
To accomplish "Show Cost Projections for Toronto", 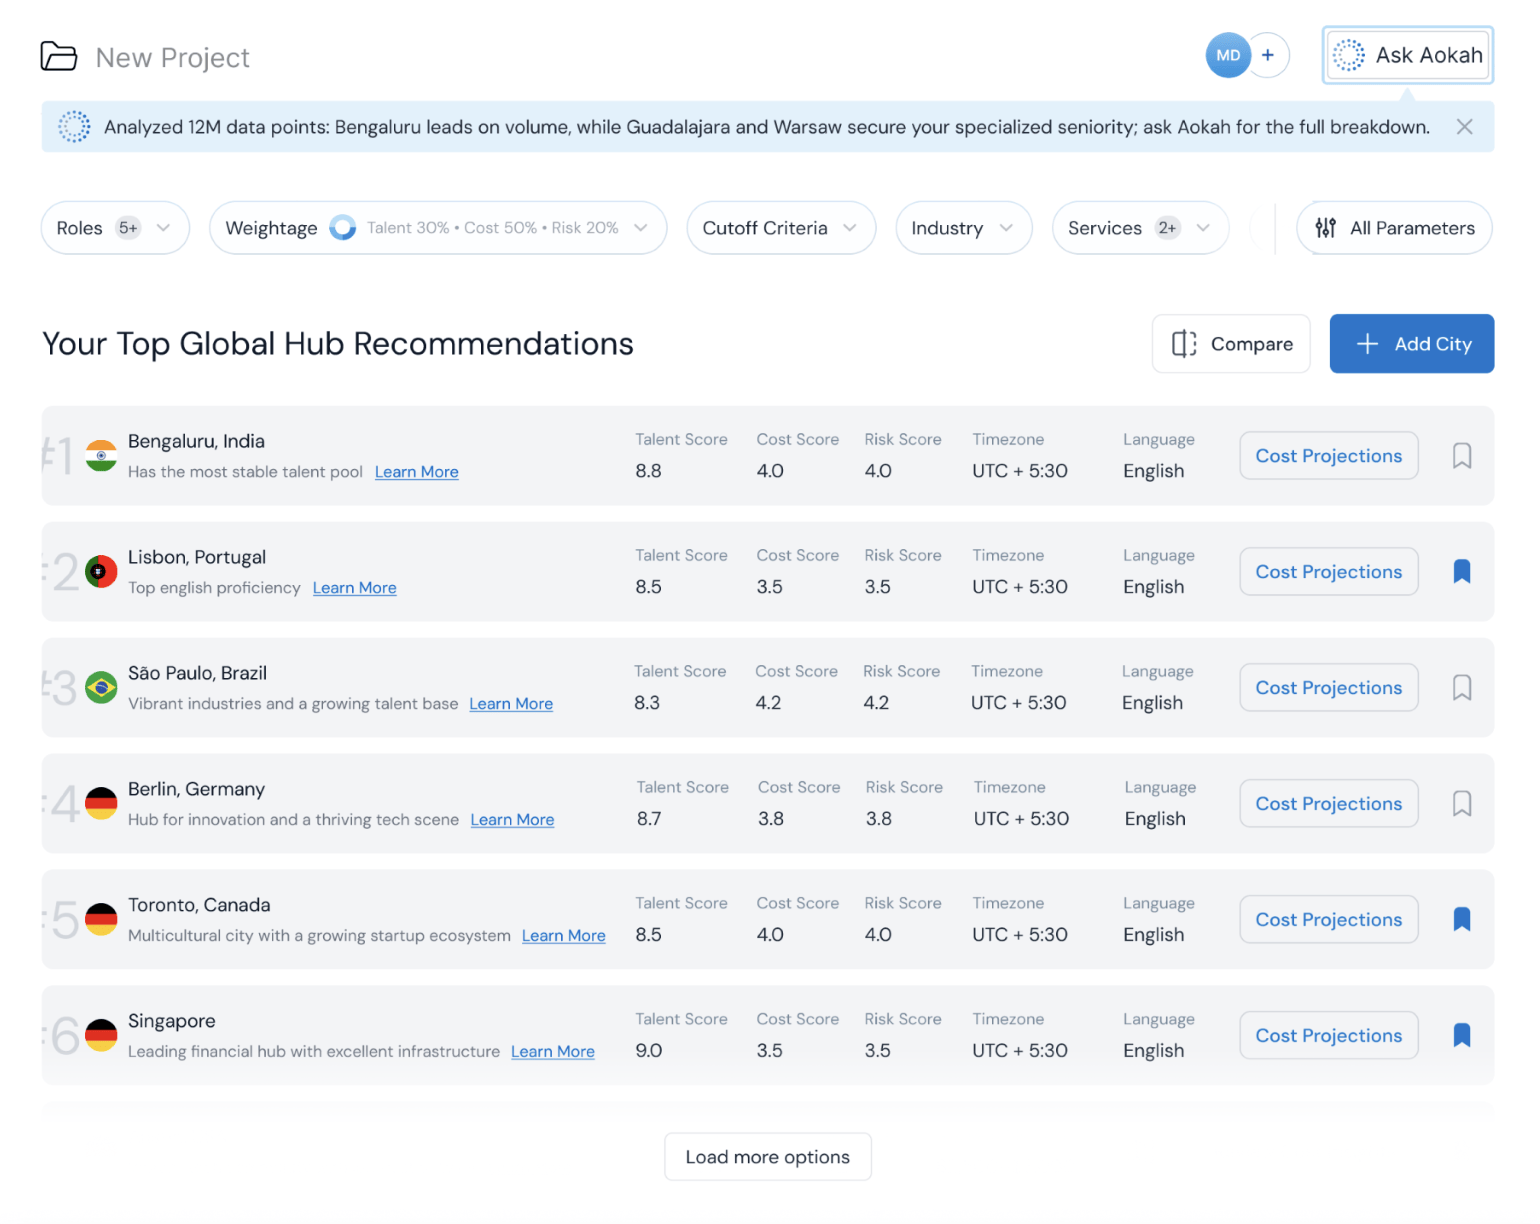I will [1329, 920].
